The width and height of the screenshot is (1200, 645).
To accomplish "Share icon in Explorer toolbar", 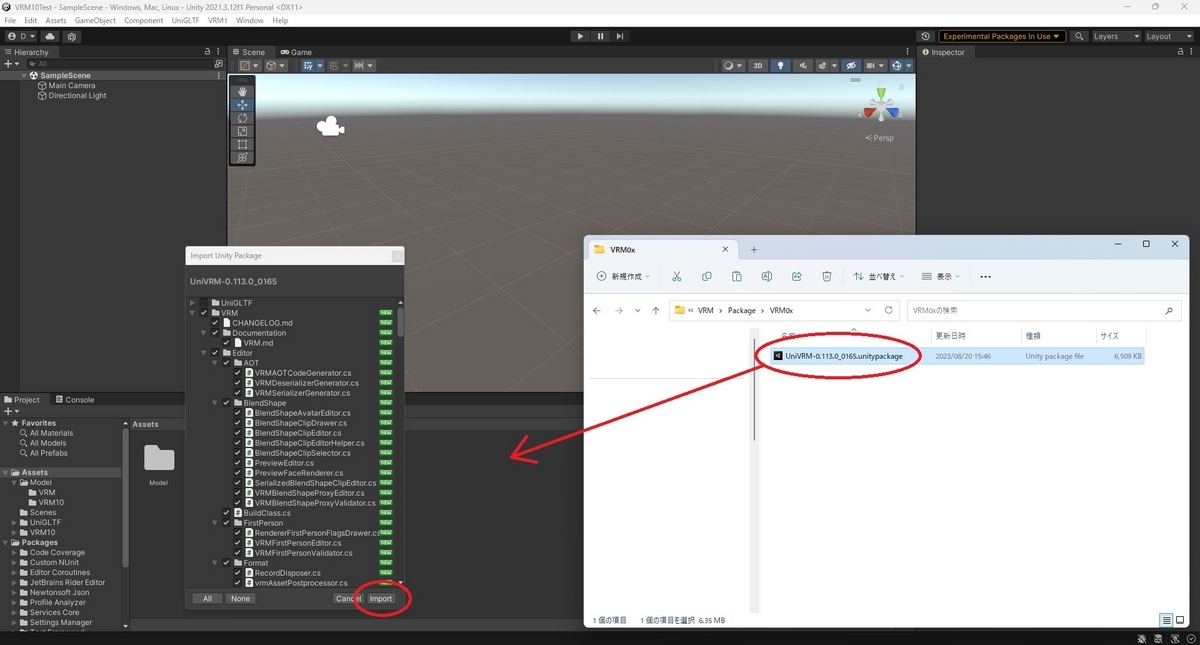I will 797,276.
